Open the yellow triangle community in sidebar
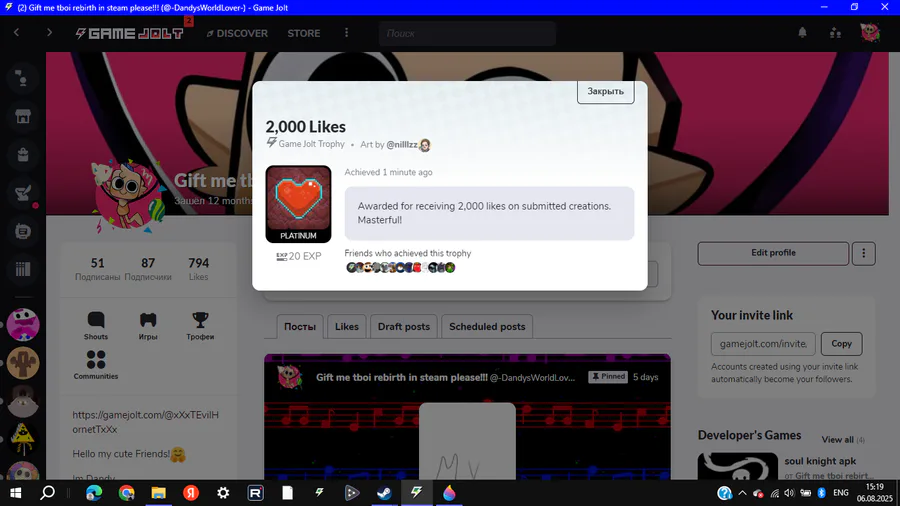900x506 pixels. pyautogui.click(x=23, y=439)
